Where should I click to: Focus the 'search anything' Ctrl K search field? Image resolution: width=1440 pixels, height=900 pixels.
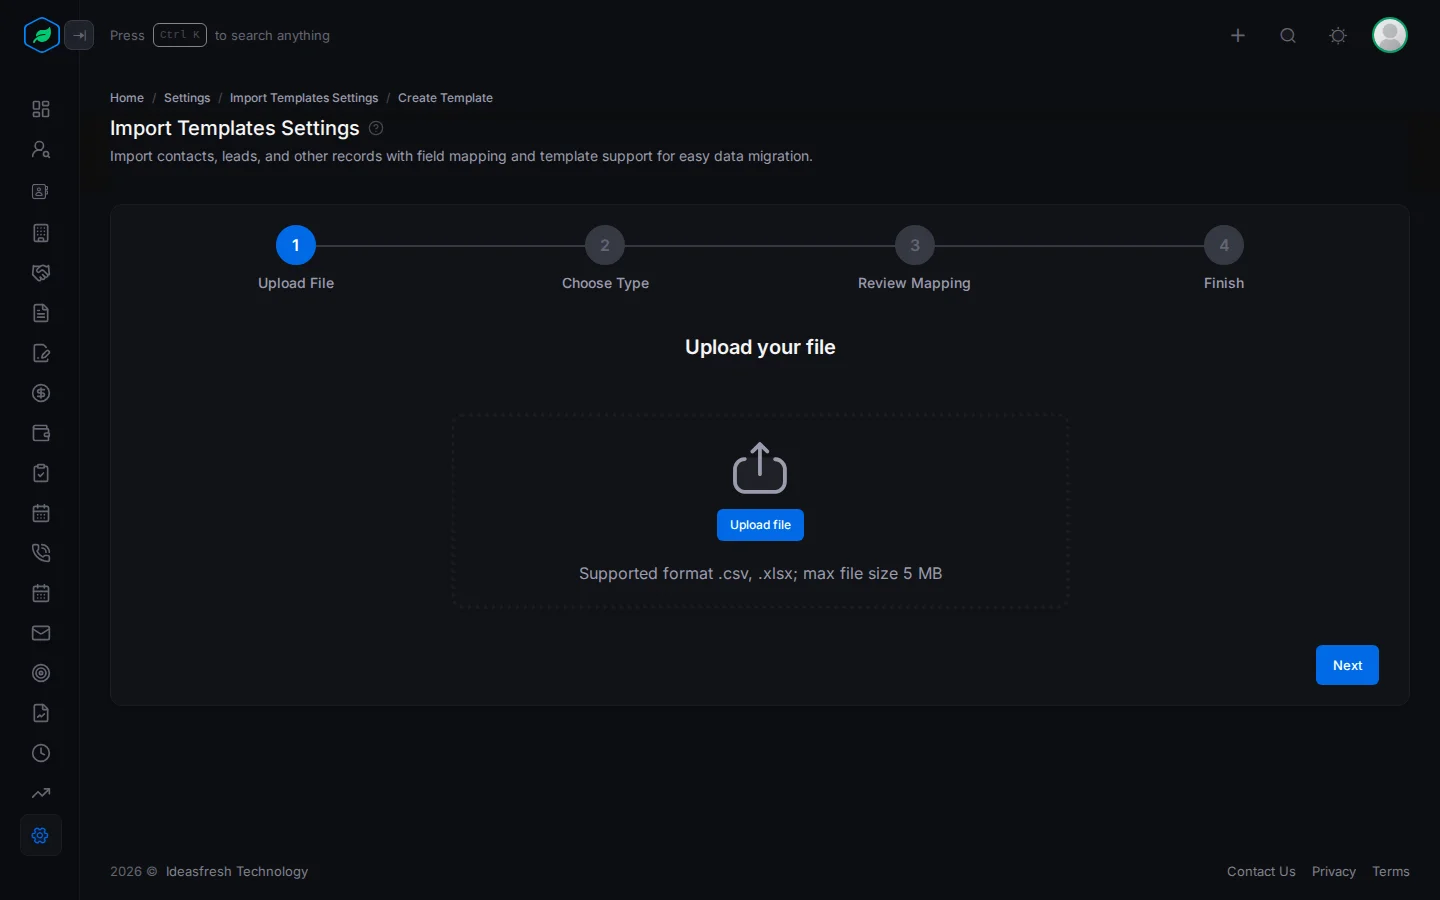[220, 35]
